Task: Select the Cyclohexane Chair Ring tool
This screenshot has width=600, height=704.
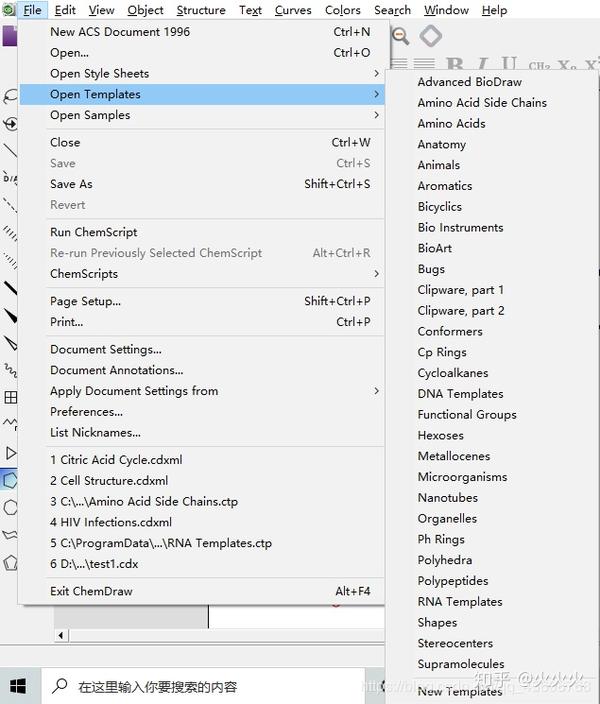Action: coord(10,535)
